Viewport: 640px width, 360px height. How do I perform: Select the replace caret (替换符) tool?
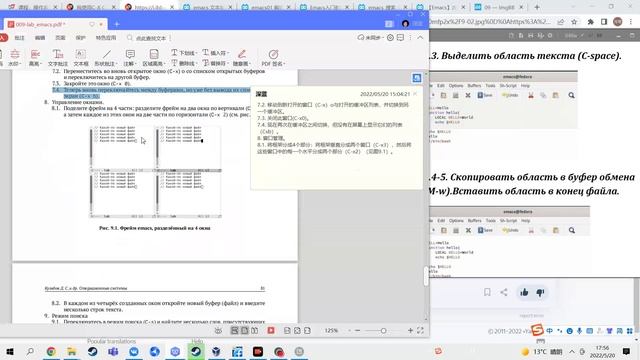coord(215,63)
